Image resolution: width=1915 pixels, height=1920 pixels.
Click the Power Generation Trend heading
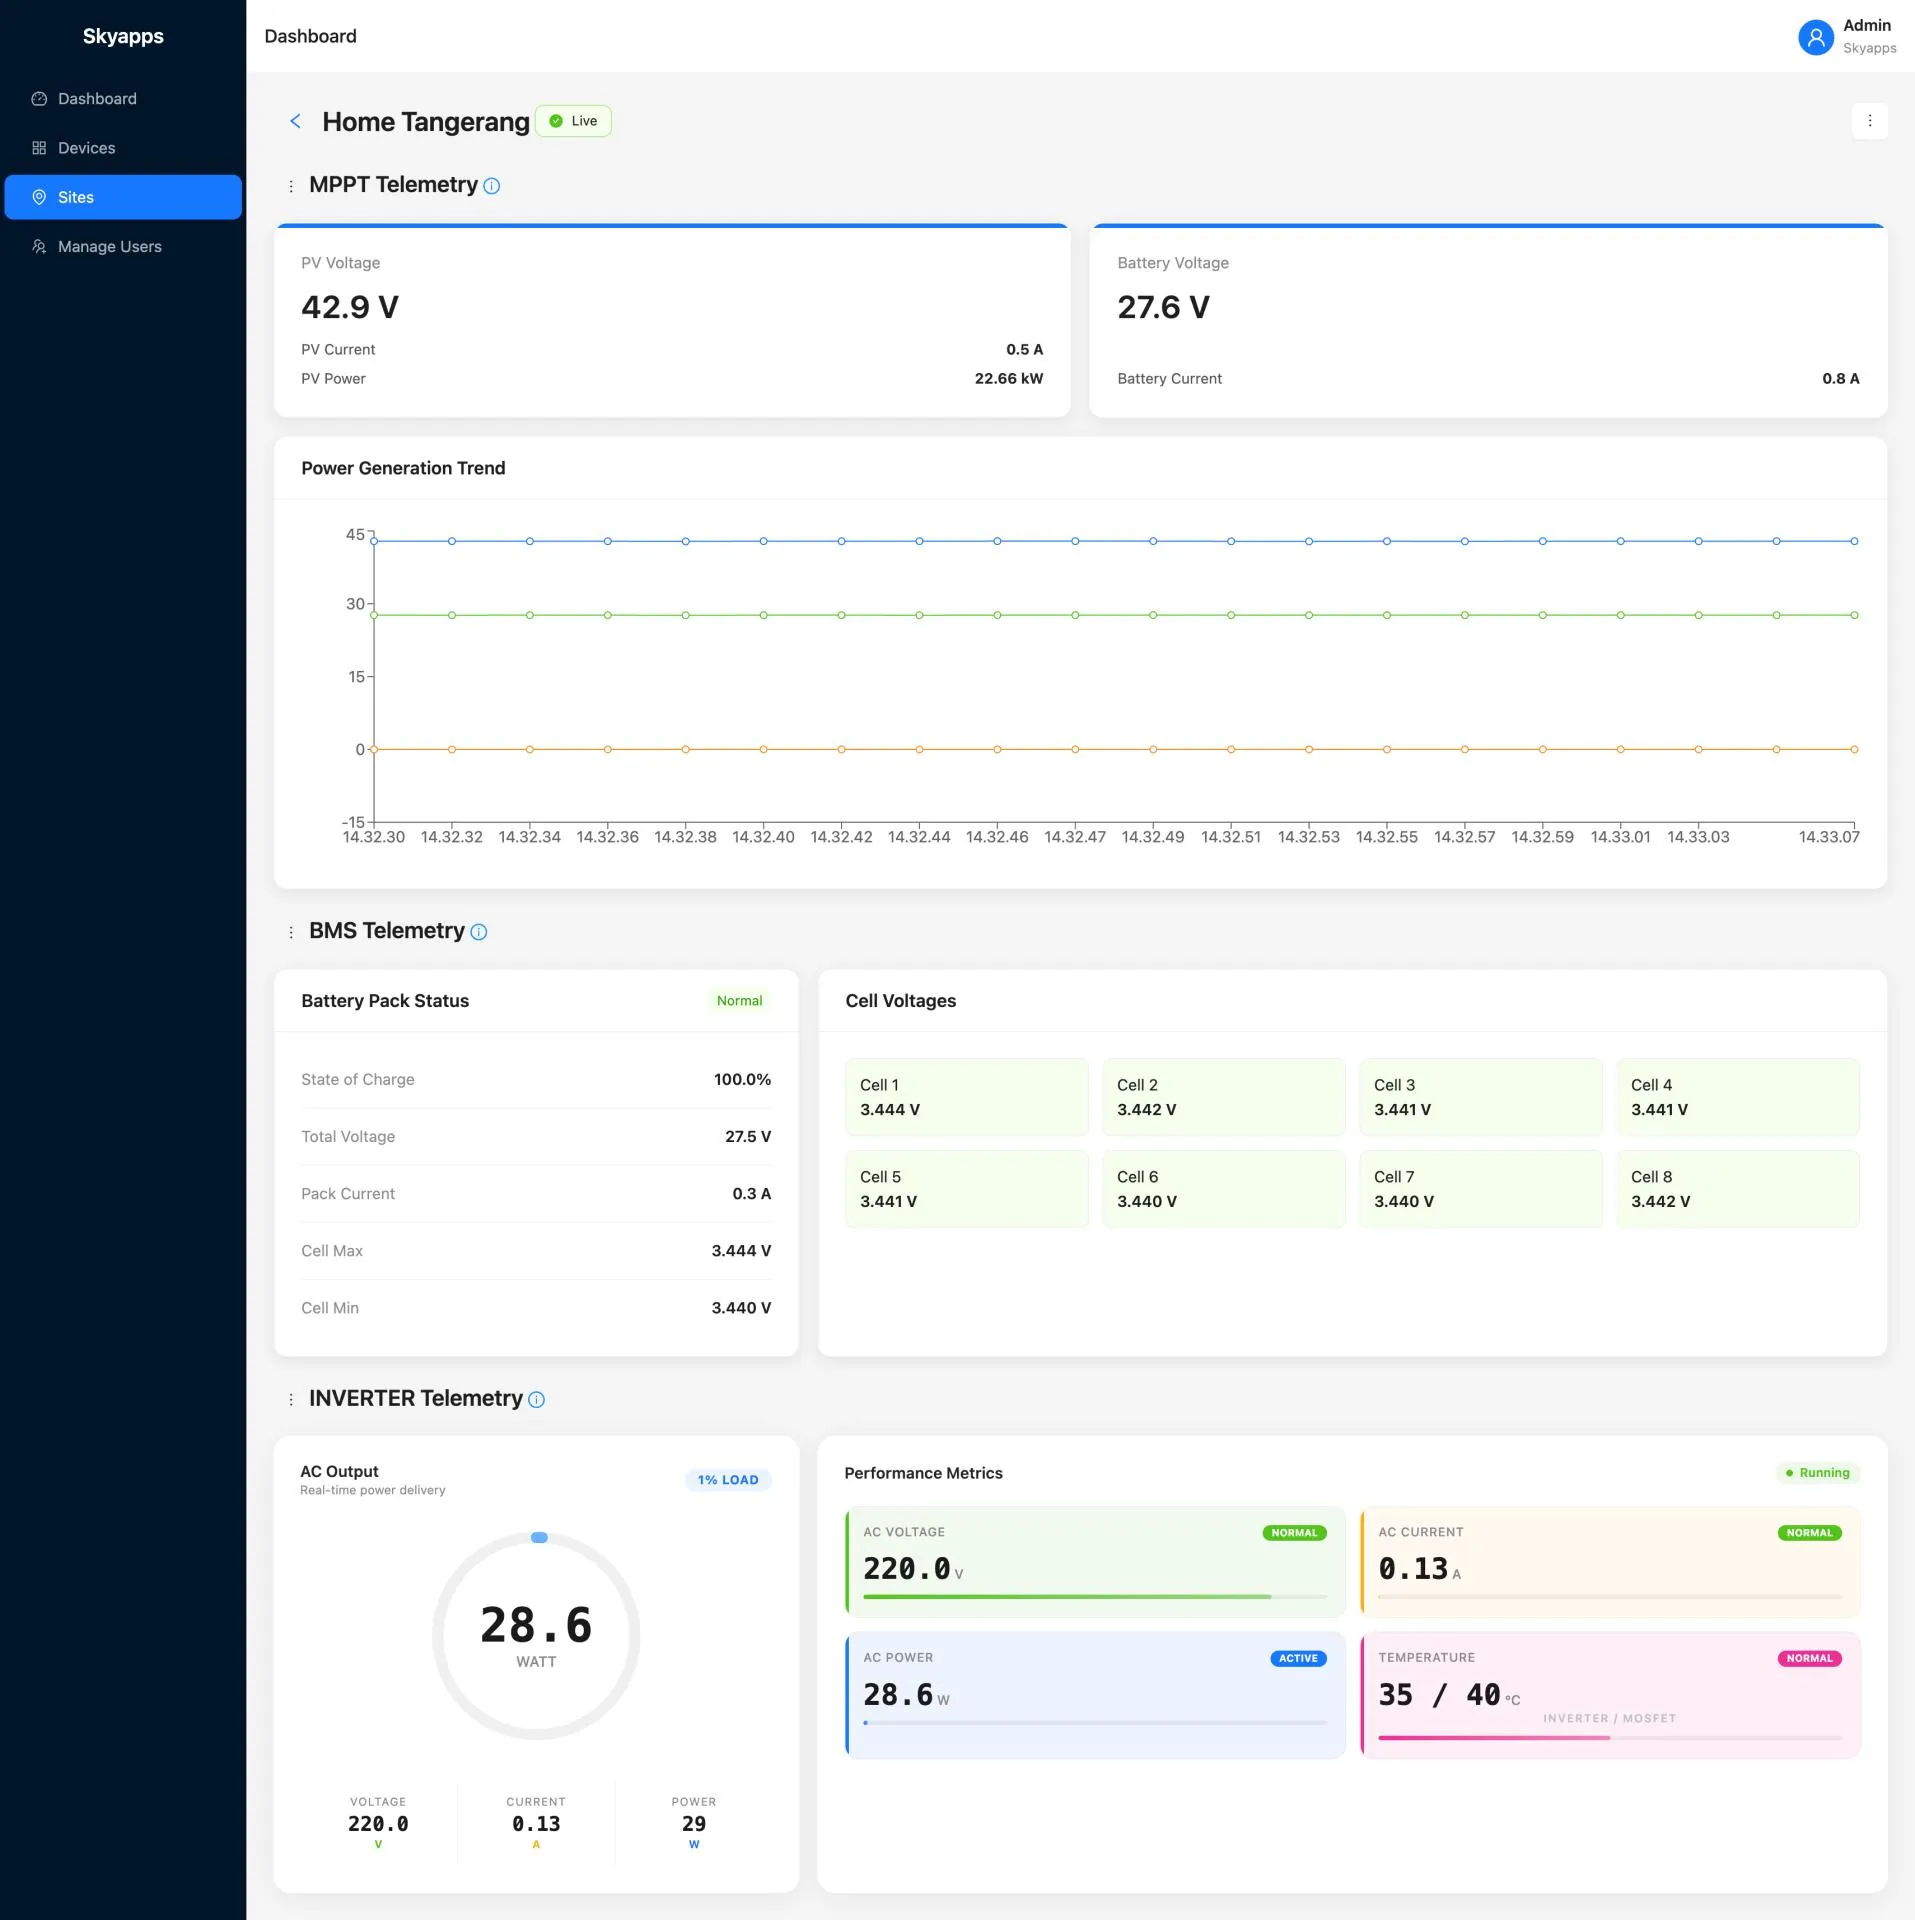(x=403, y=469)
